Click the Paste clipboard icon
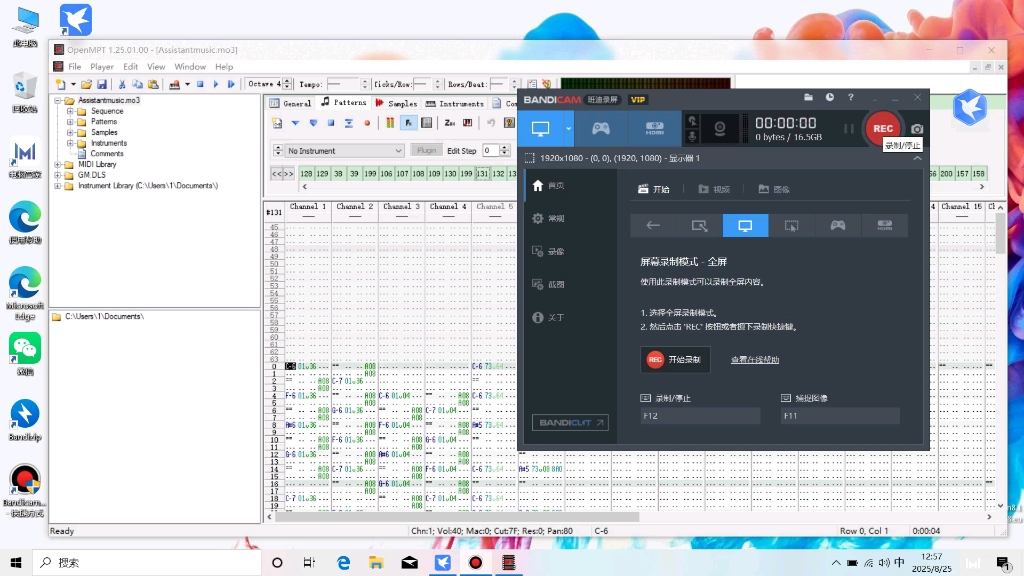The height and width of the screenshot is (576, 1024). click(153, 84)
